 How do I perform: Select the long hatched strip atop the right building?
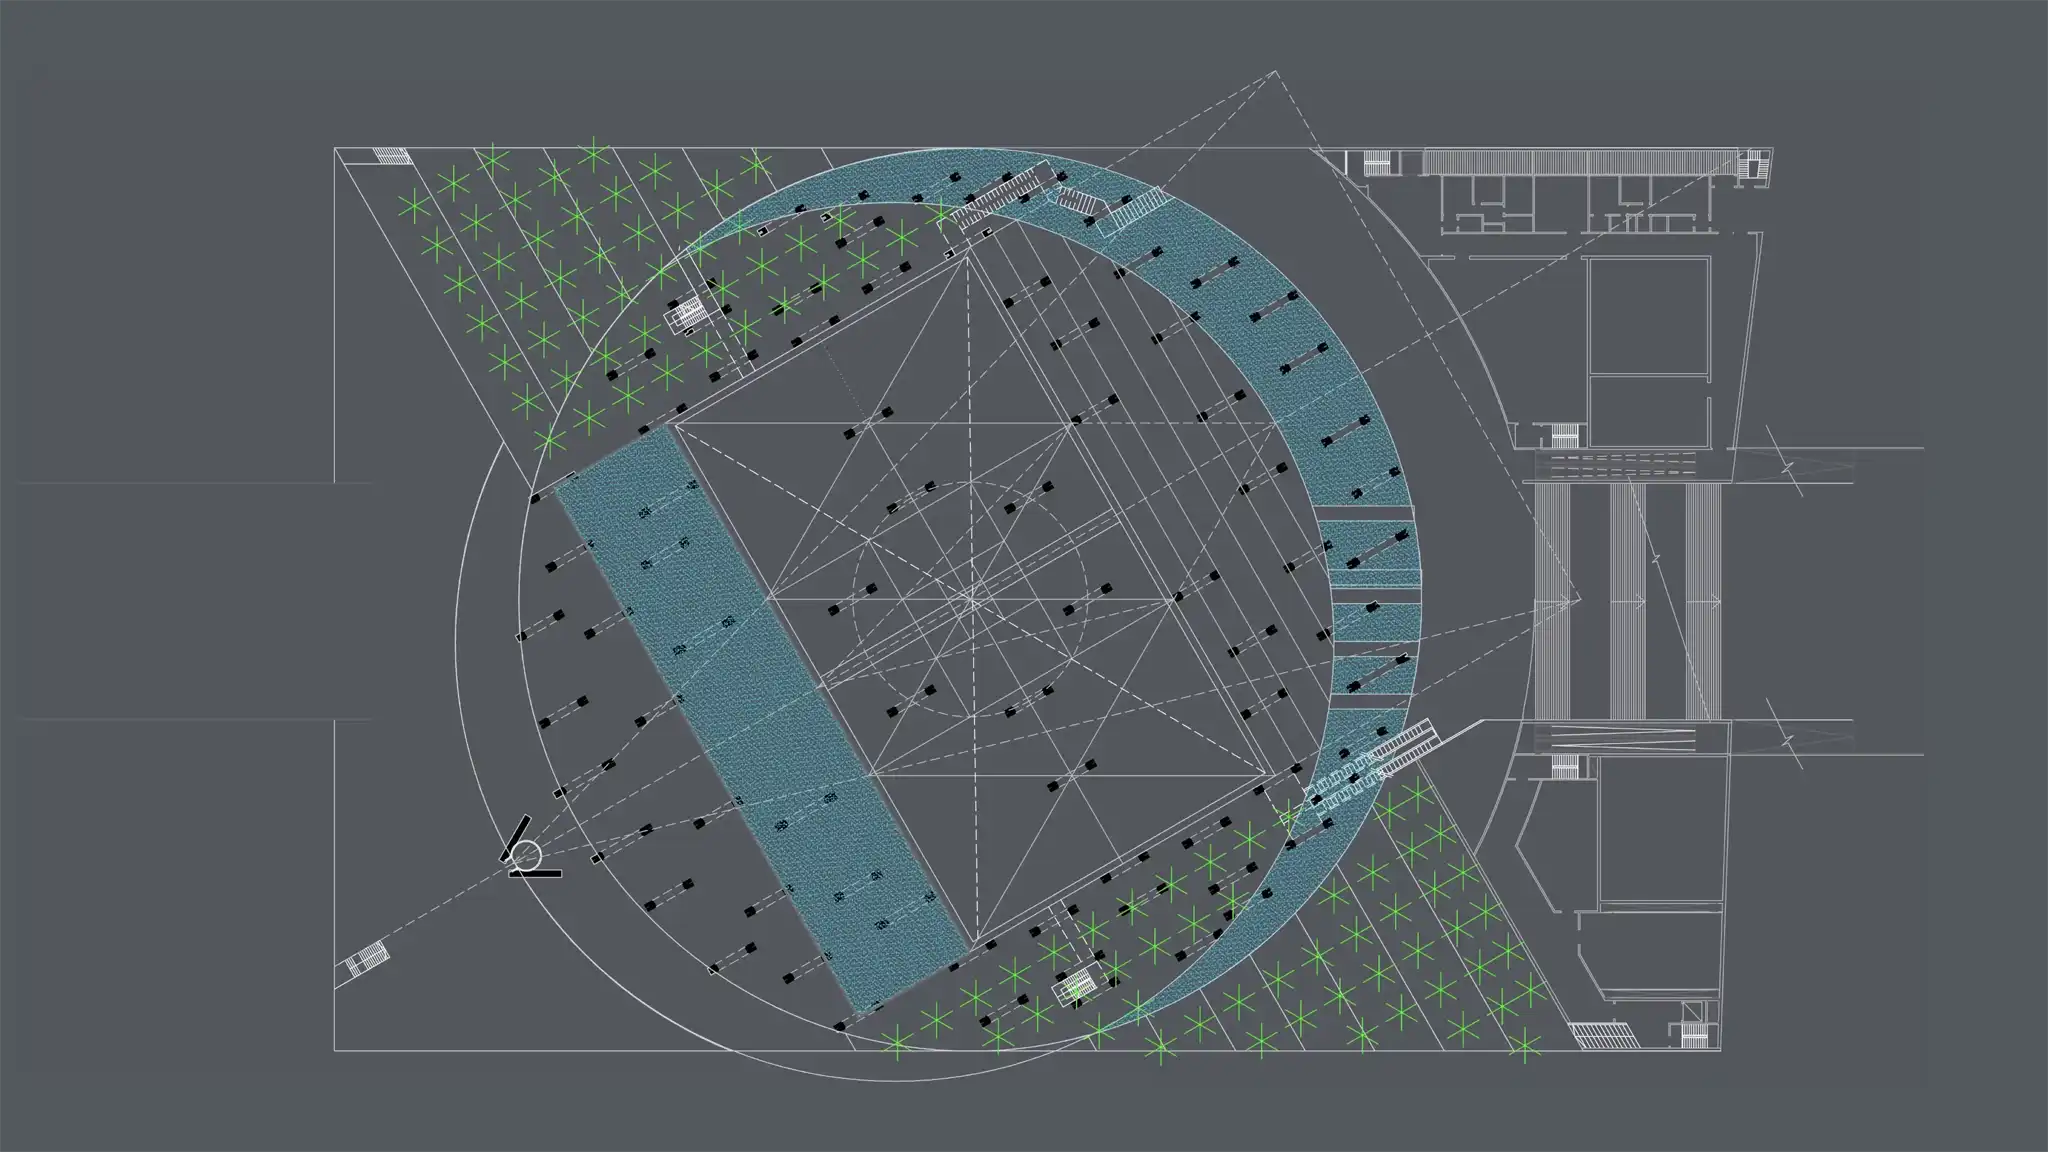click(x=1582, y=162)
